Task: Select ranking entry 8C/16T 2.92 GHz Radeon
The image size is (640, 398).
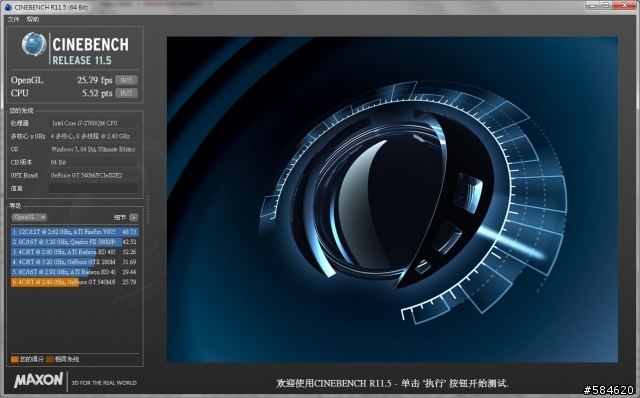Action: [x=75, y=272]
